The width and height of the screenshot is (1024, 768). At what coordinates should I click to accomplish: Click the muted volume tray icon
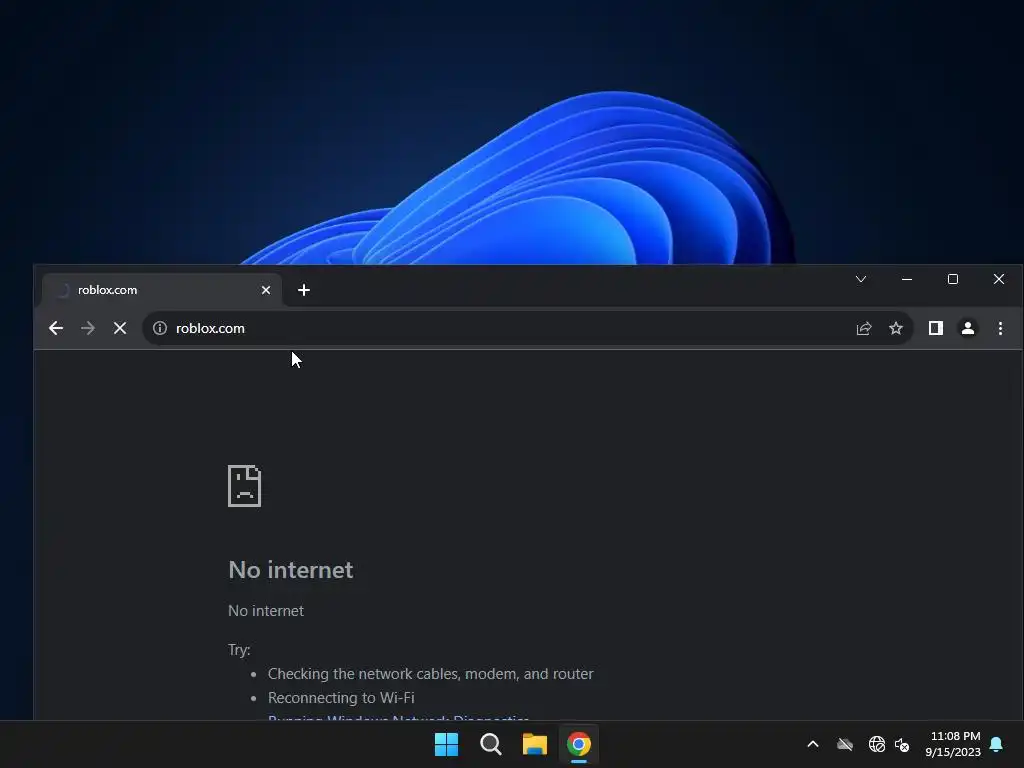pos(903,744)
